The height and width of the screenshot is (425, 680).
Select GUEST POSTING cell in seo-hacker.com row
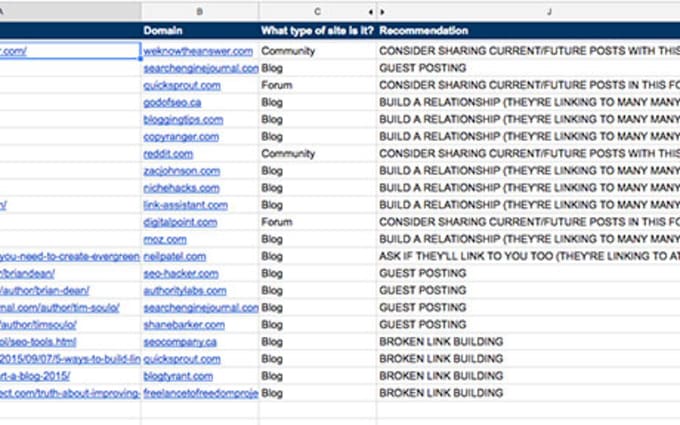click(x=528, y=274)
